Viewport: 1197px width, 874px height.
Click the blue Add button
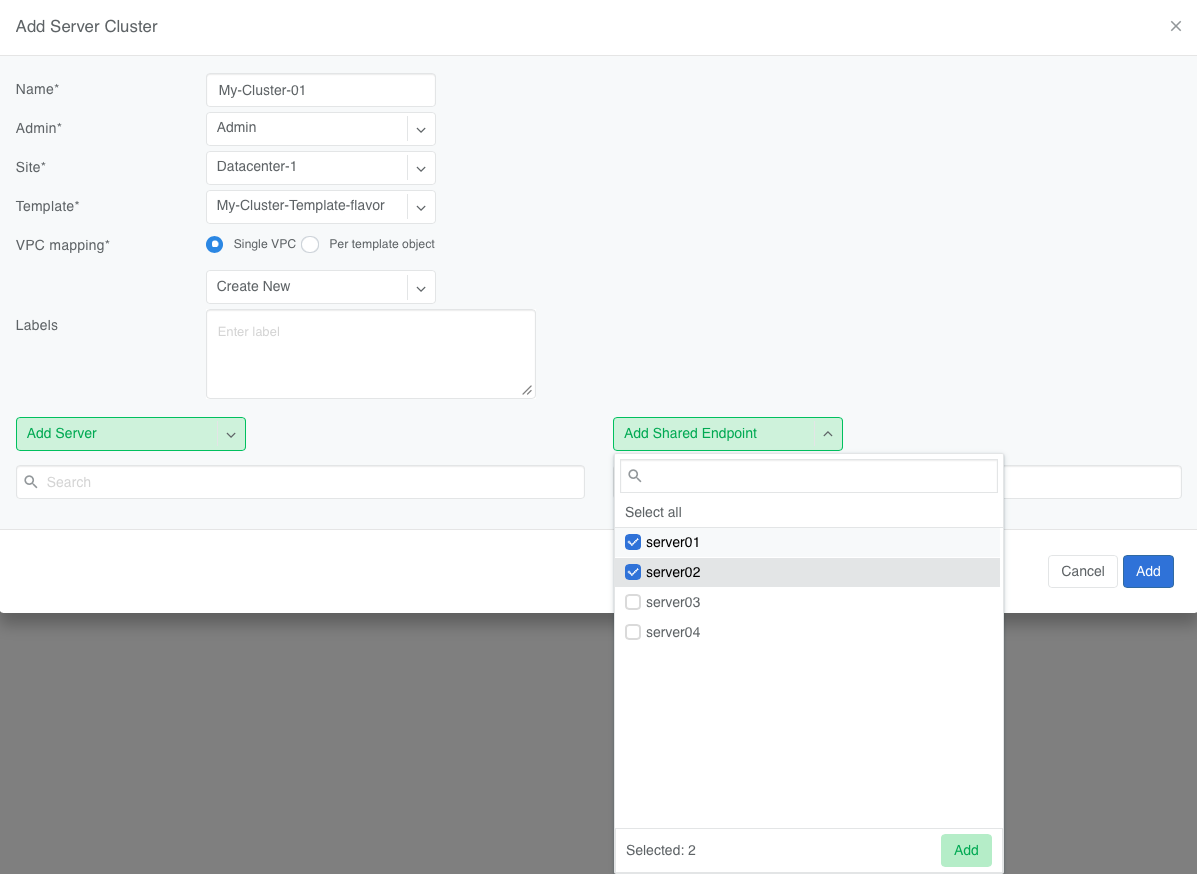coord(1148,571)
